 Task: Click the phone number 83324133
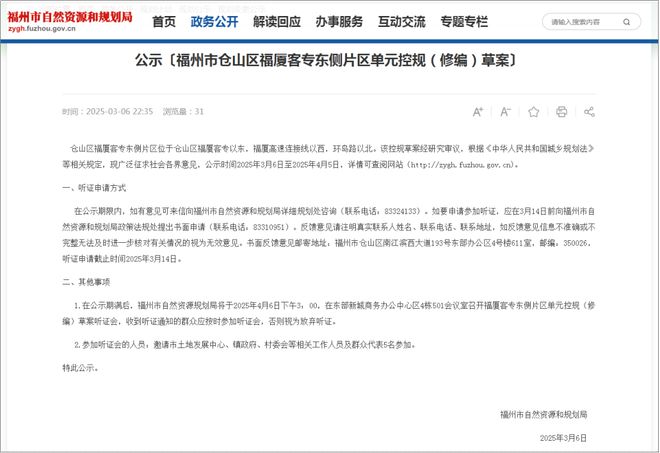tap(402, 211)
